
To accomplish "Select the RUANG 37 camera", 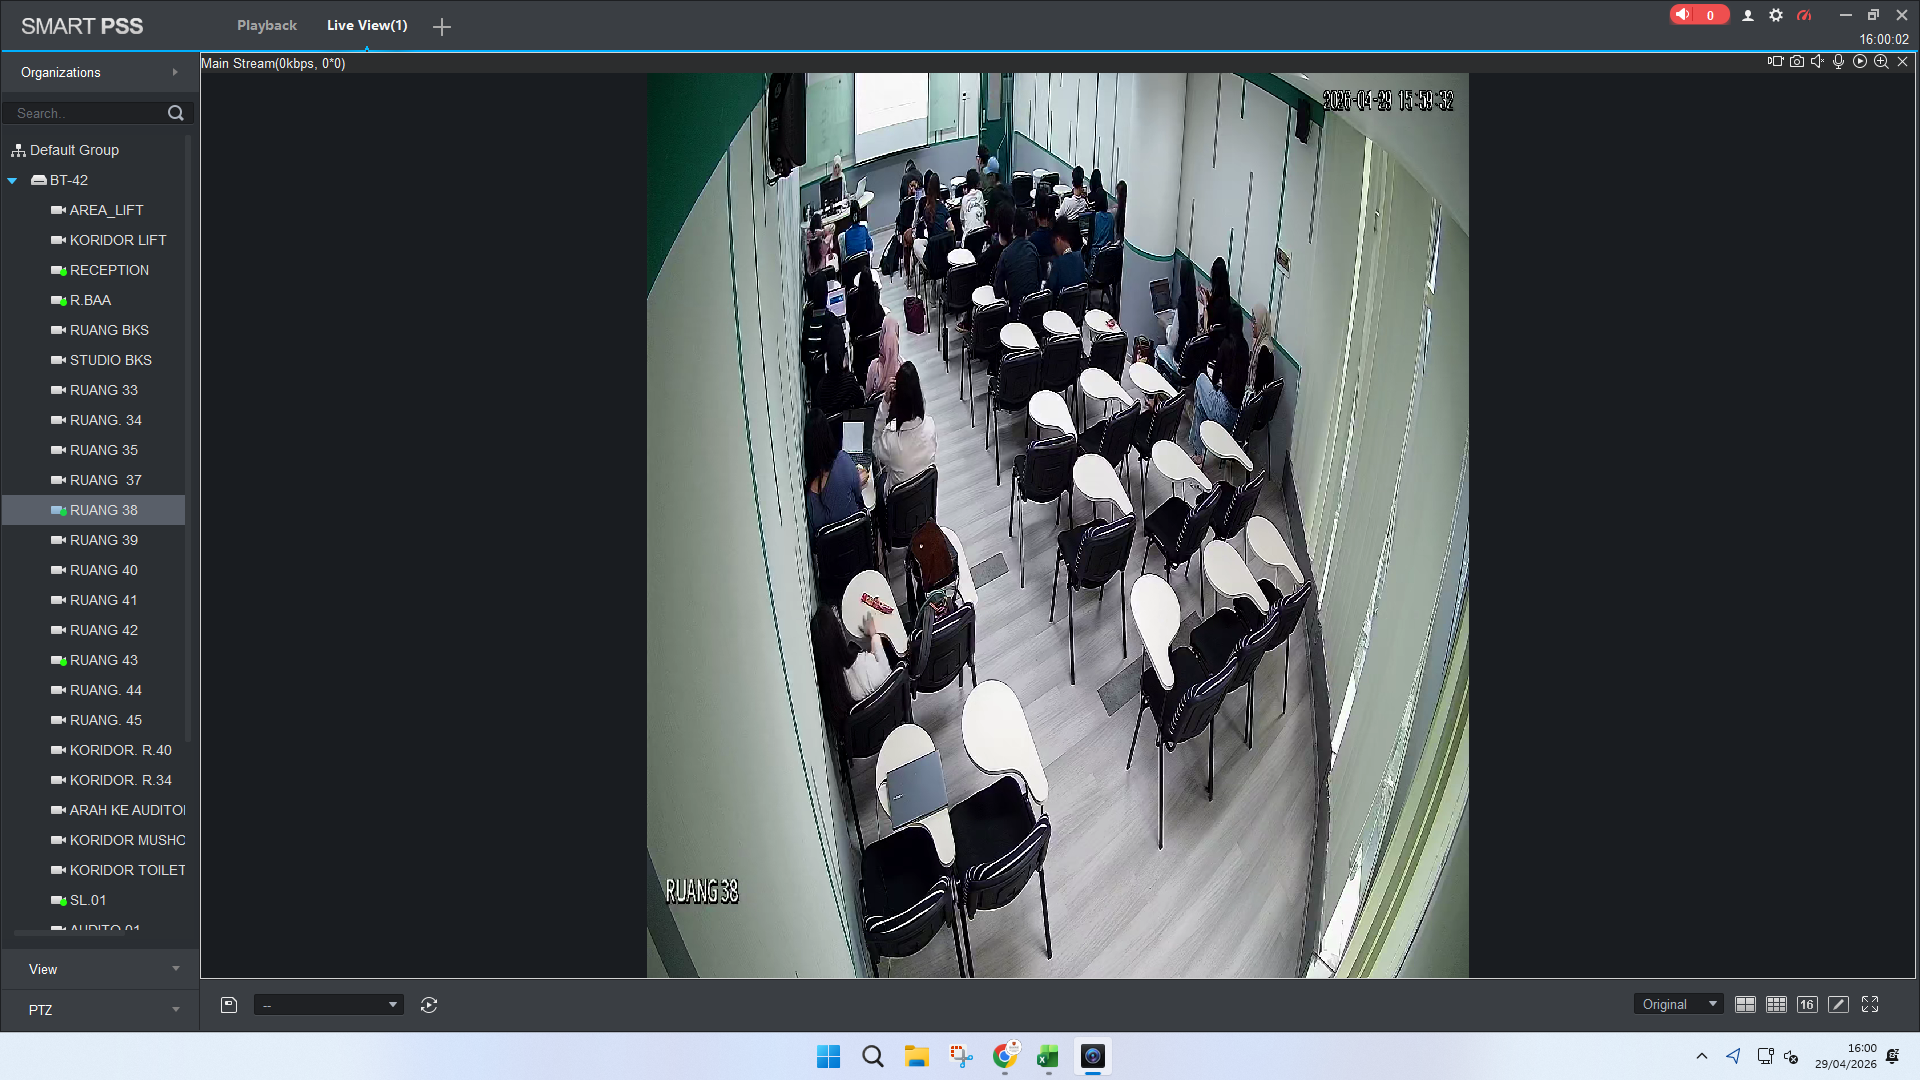I will pyautogui.click(x=106, y=480).
